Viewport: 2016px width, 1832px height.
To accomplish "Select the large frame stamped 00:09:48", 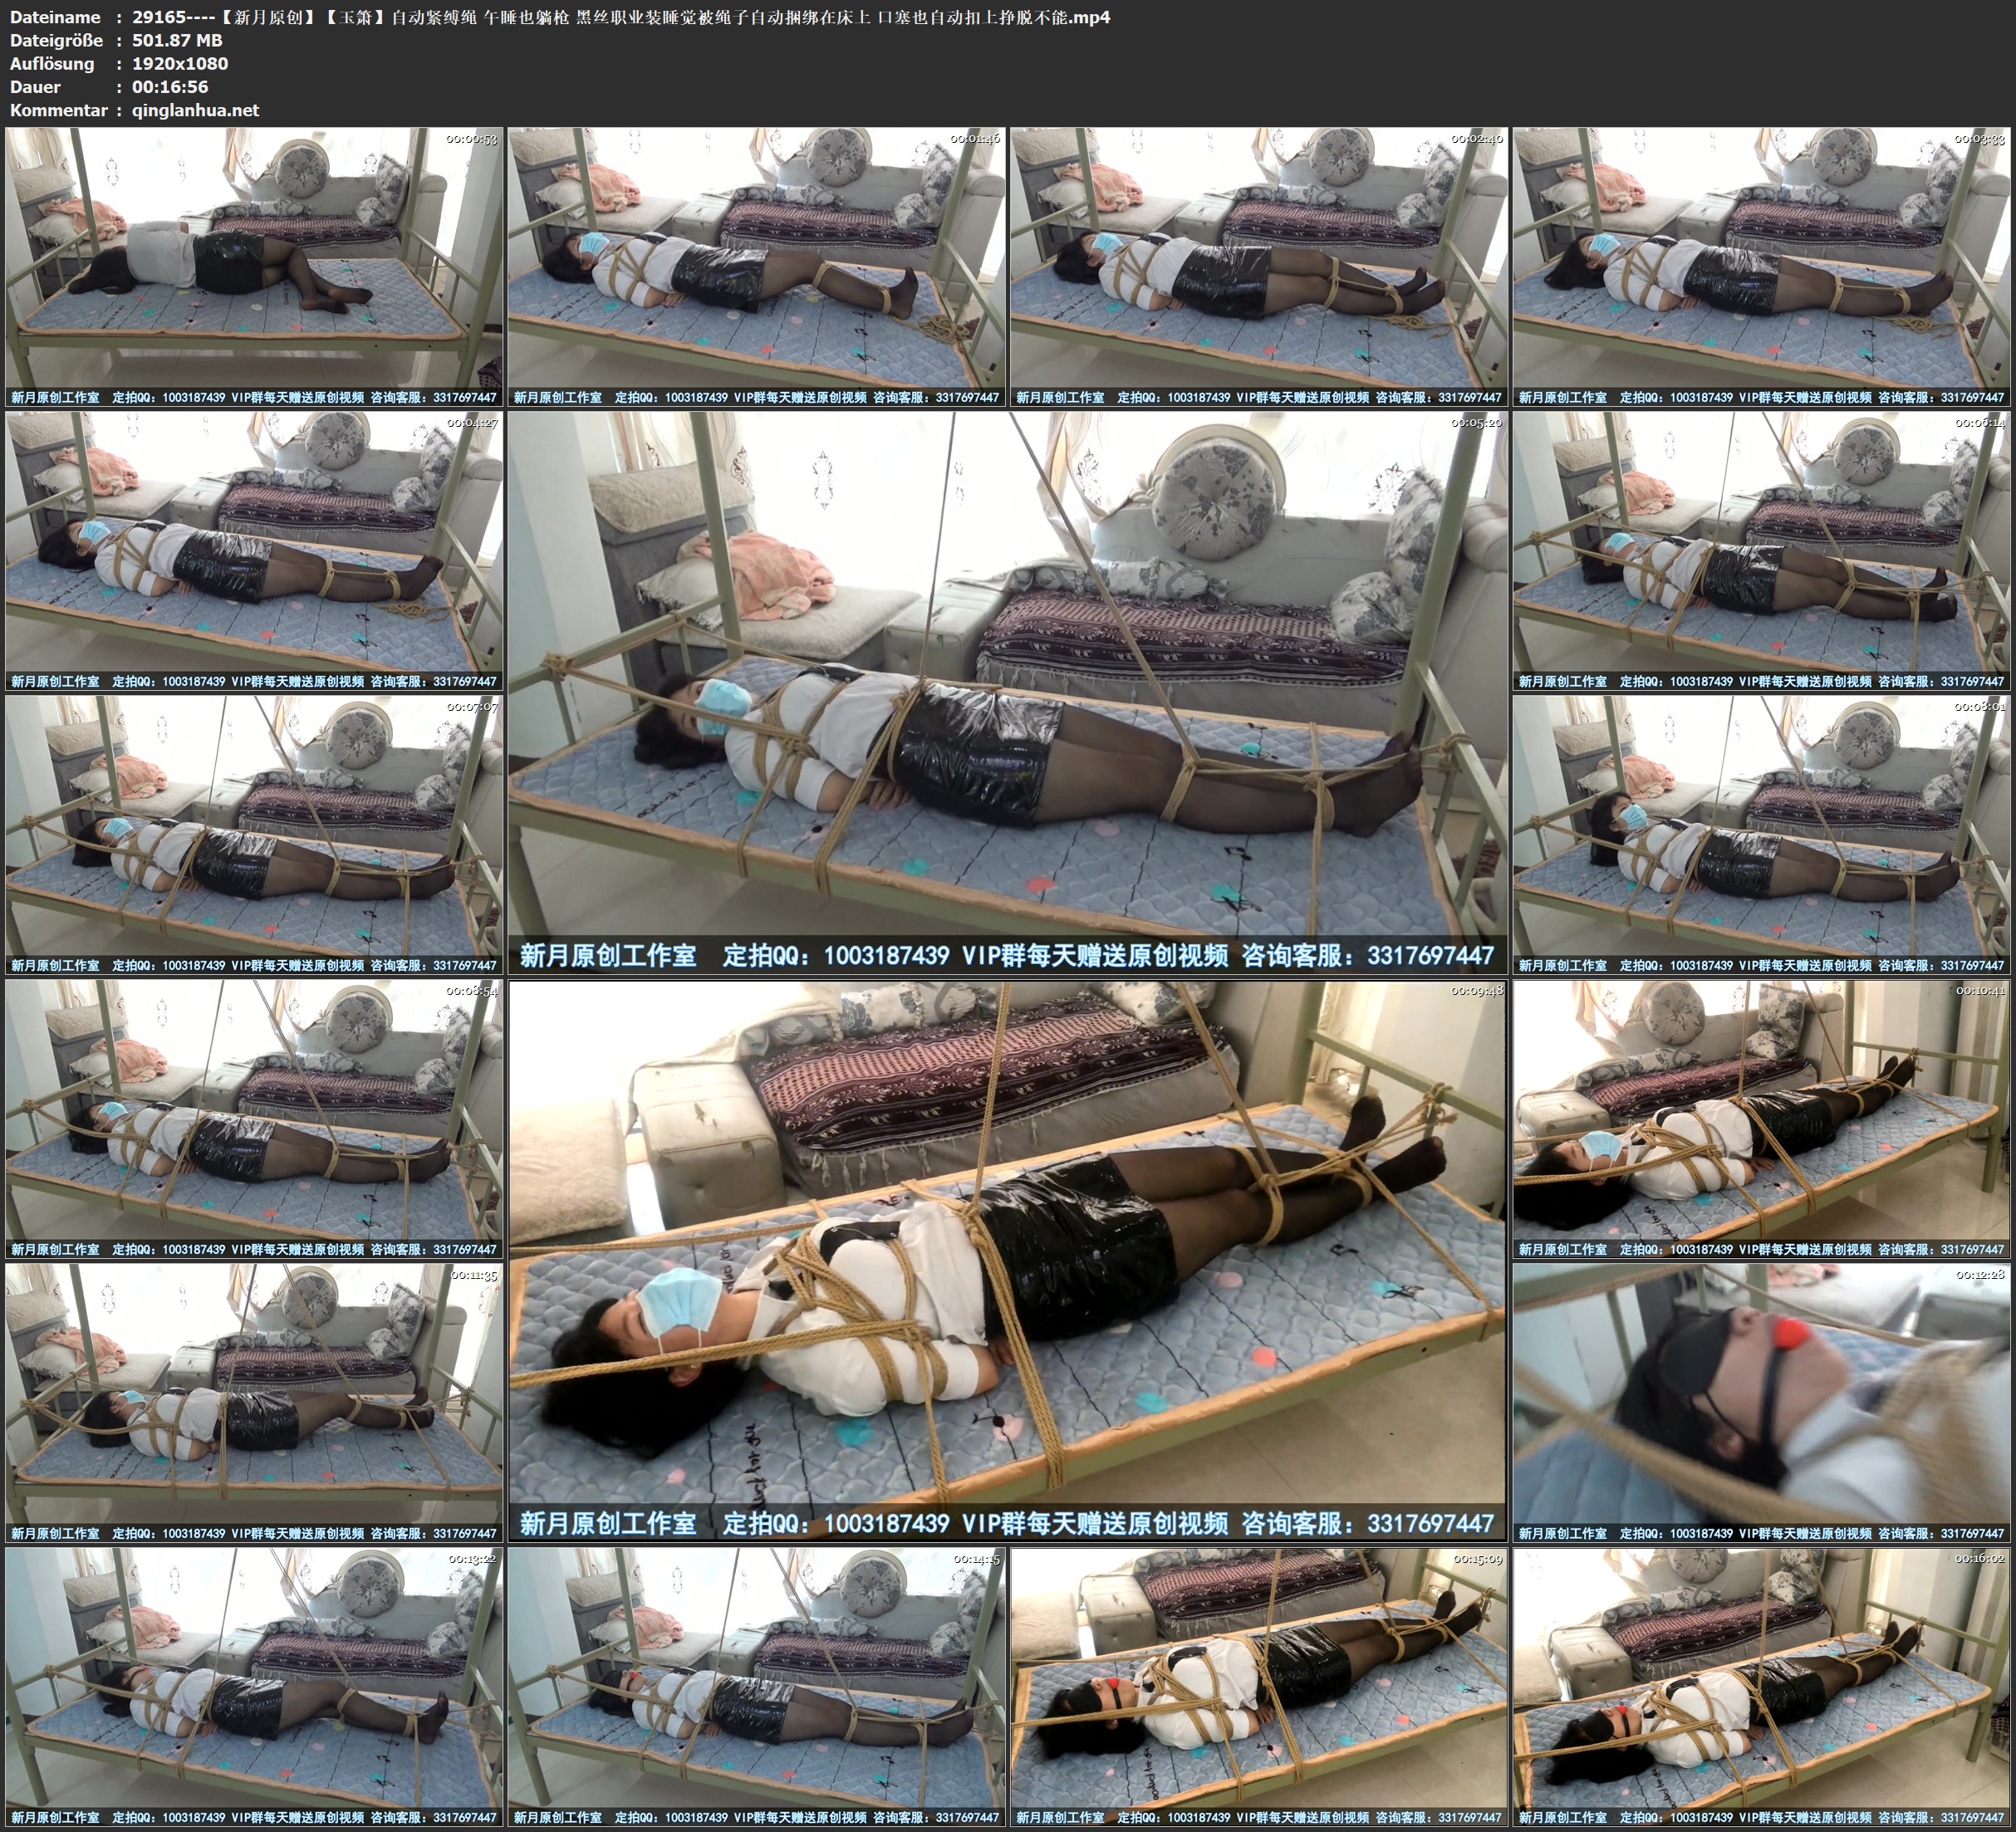I will coord(1007,1261).
